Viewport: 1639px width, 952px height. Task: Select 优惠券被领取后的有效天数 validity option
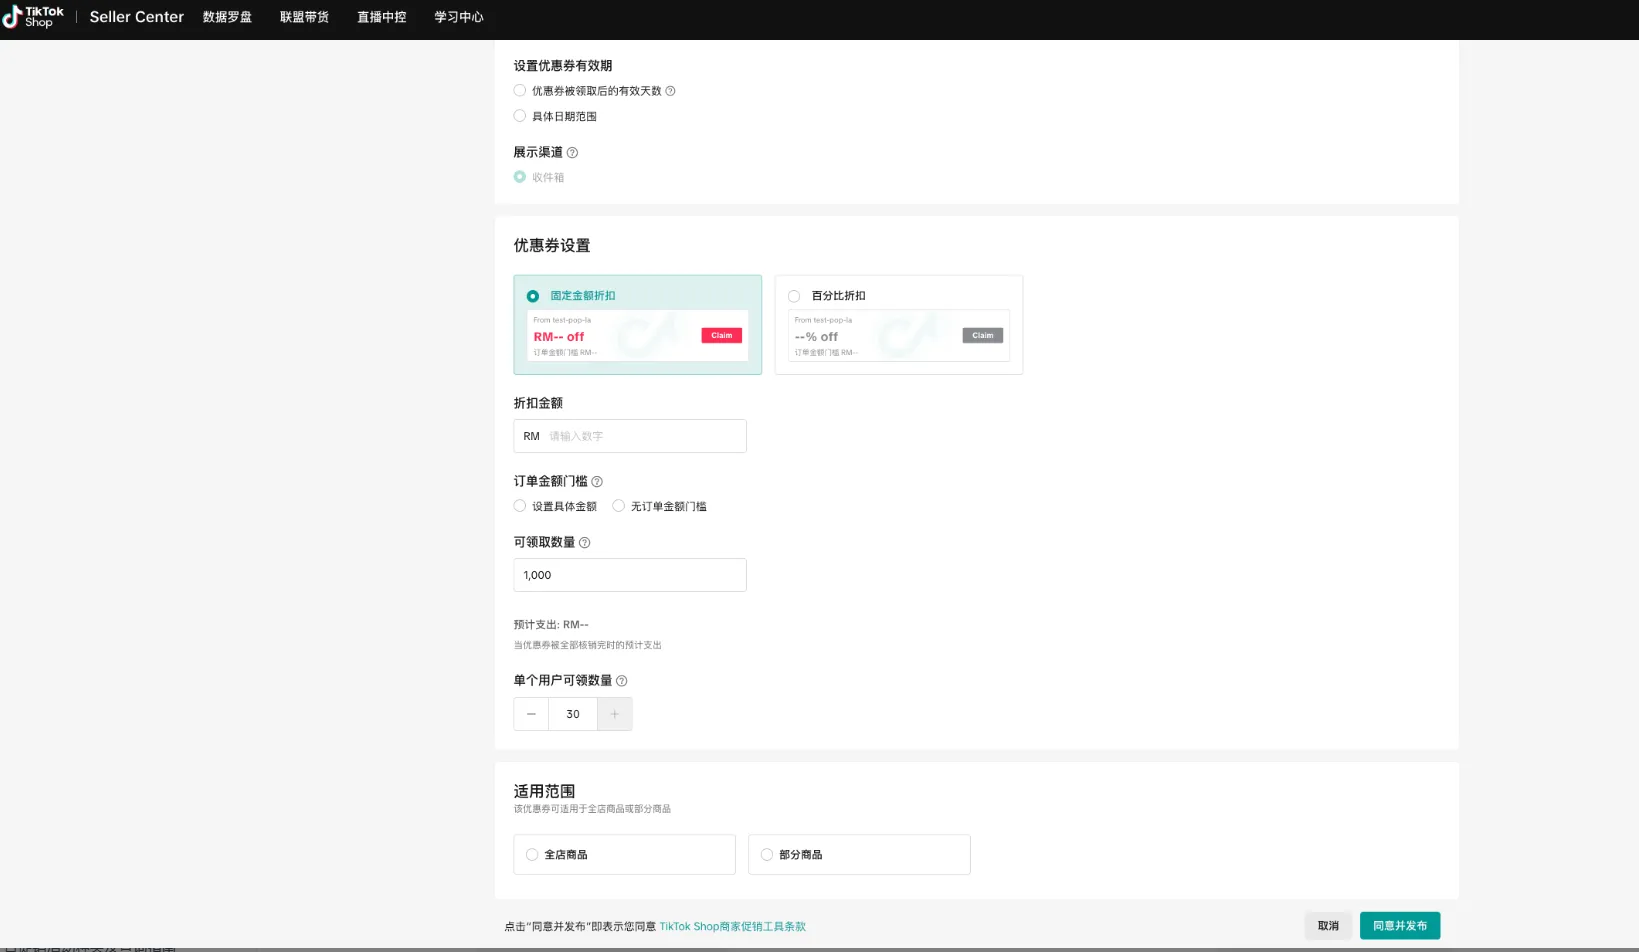[x=520, y=91]
